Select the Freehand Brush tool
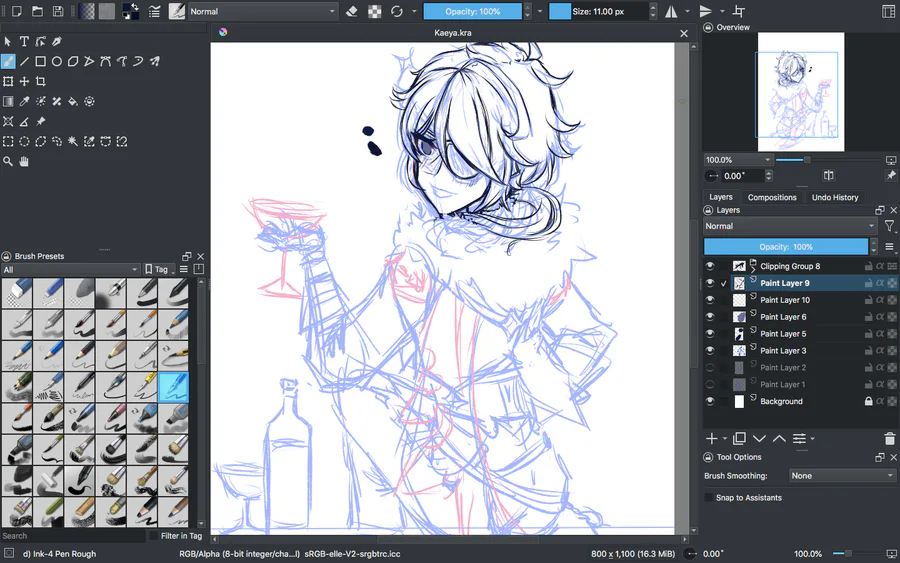Screen dimensions: 900x563 coord(8,61)
